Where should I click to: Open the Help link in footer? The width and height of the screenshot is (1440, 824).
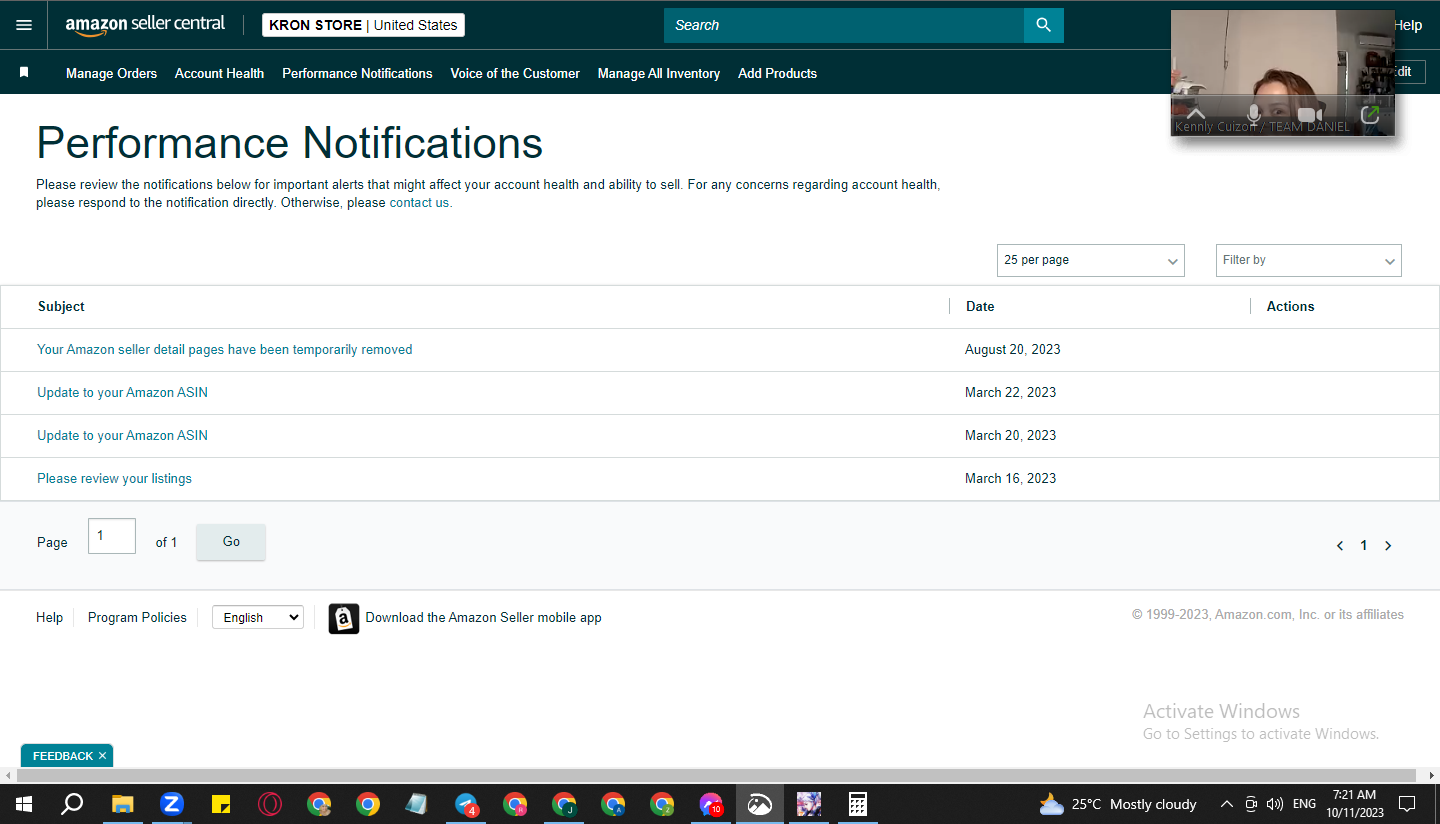pyautogui.click(x=50, y=617)
